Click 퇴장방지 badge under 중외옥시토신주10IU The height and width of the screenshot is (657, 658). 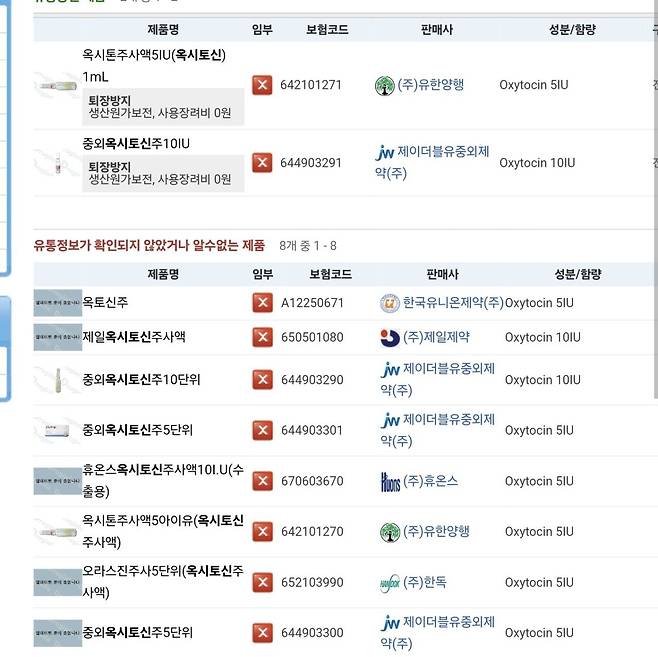point(163,173)
